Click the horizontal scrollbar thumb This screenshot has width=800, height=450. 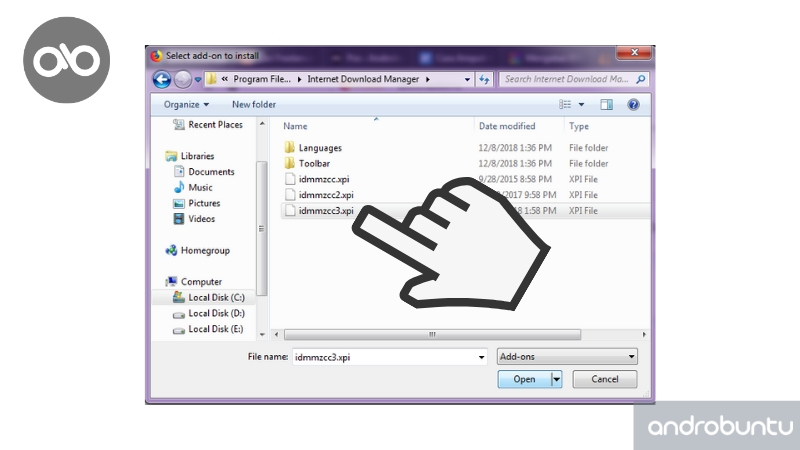pyautogui.click(x=432, y=335)
